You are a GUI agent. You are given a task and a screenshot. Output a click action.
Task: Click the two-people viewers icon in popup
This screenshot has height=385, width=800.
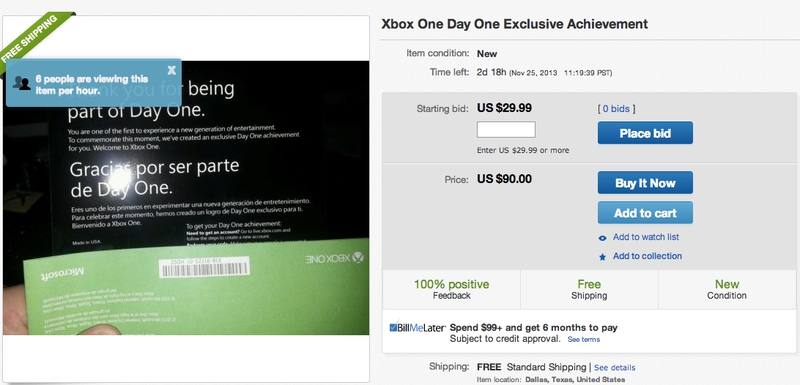(22, 83)
